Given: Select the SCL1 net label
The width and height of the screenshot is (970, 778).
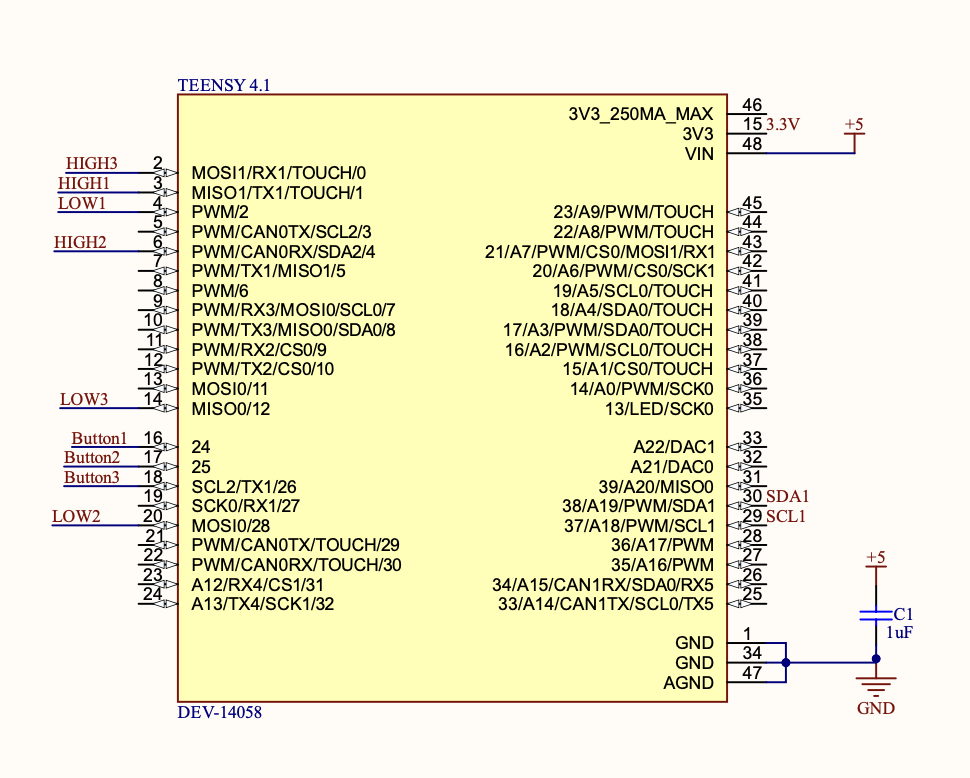Looking at the screenshot, I should [x=786, y=516].
